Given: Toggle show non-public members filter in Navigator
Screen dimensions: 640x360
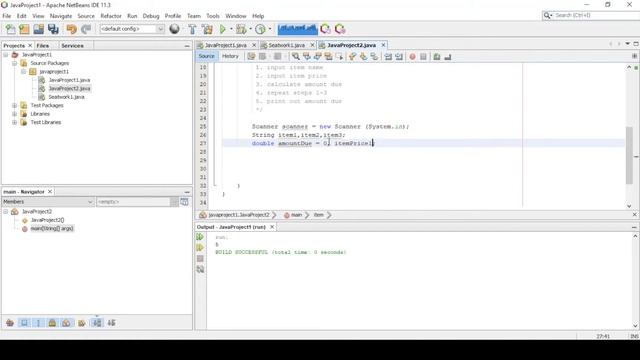Looking at the screenshot, I should (x=52, y=323).
